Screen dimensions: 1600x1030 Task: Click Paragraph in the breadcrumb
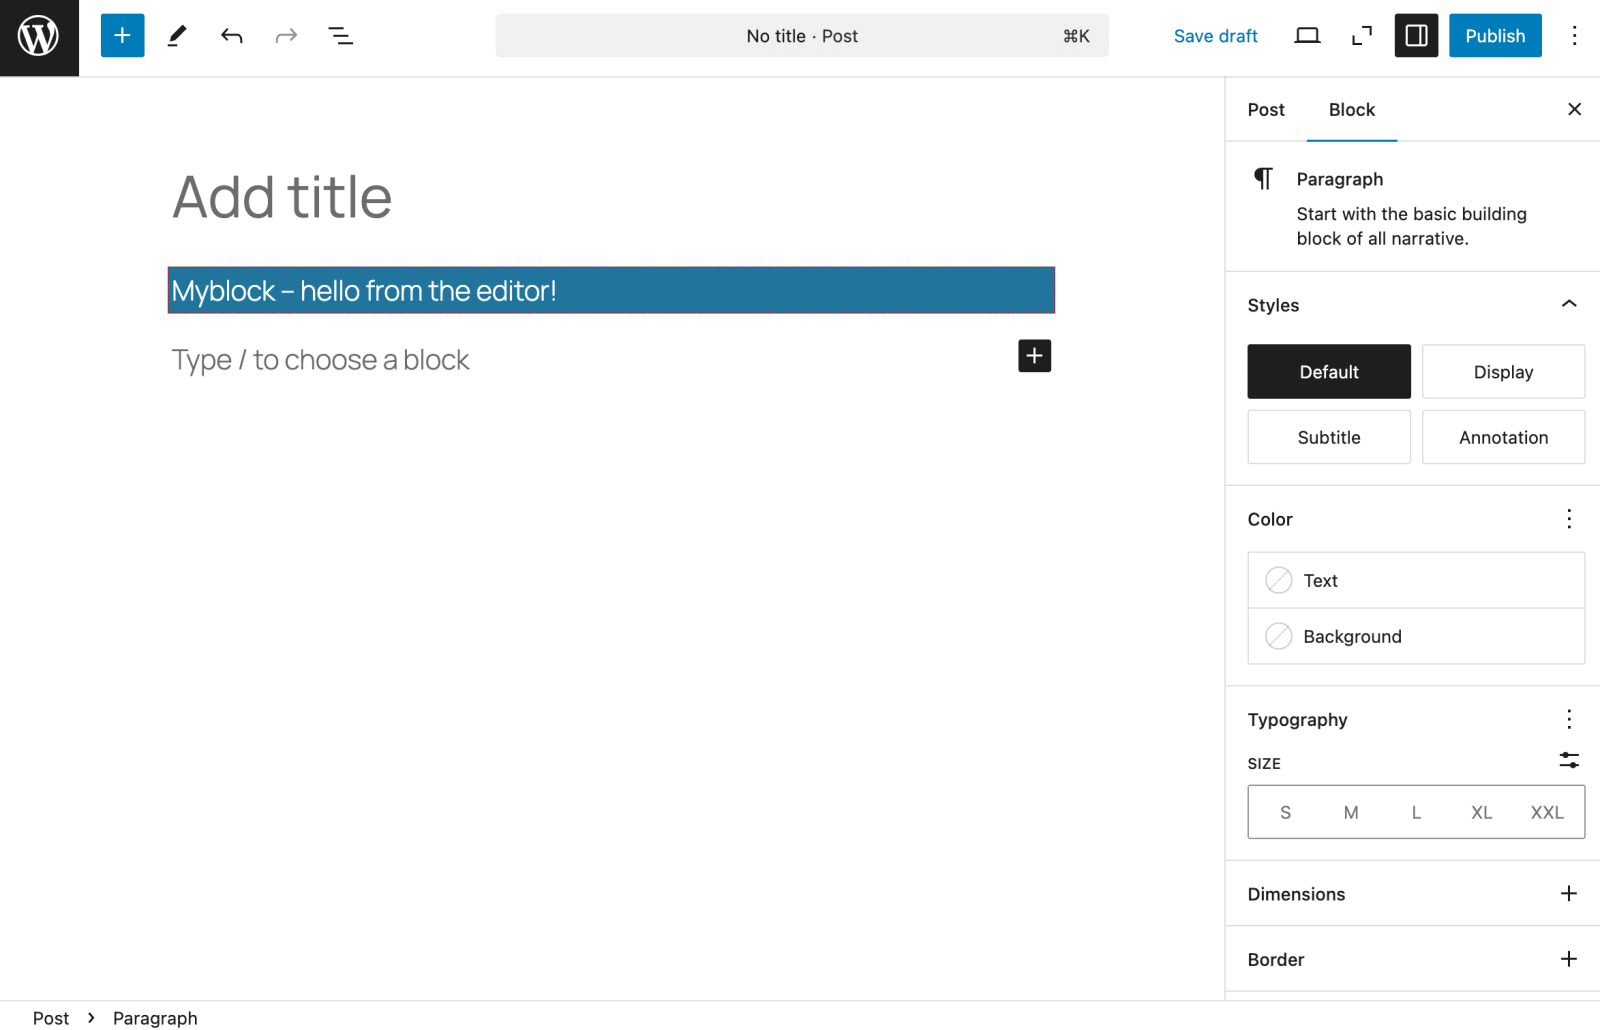tap(155, 1017)
